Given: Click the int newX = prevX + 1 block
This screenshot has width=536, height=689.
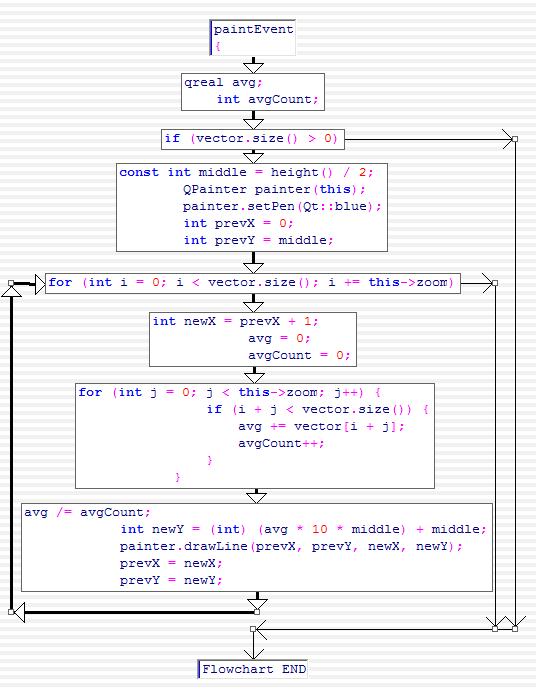Looking at the screenshot, I should coord(253,339).
